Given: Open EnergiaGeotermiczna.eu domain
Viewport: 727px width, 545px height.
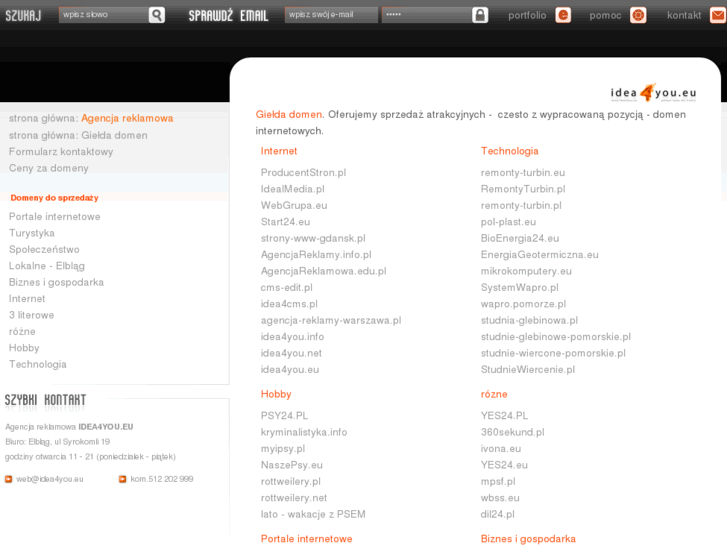Looking at the screenshot, I should (539, 255).
